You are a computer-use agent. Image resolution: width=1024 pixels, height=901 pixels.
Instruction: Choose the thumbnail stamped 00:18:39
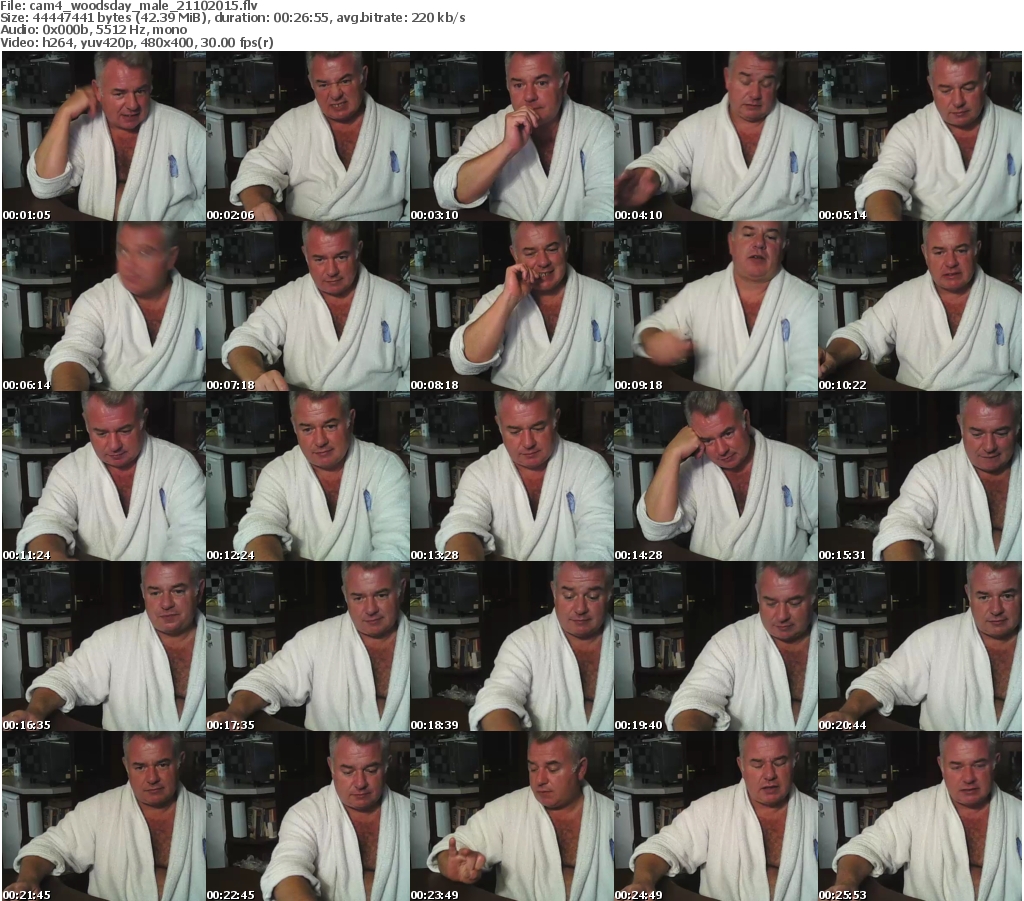tap(511, 646)
